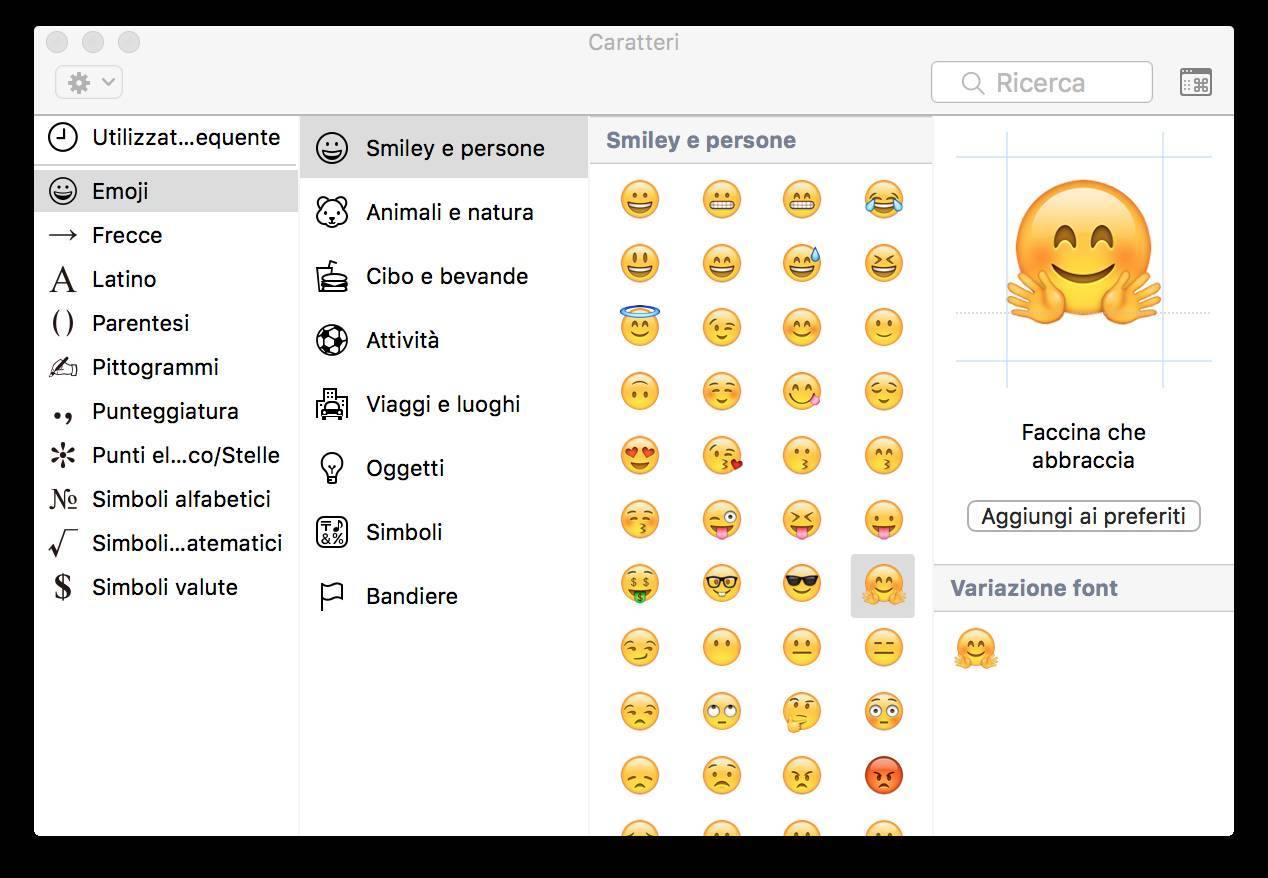This screenshot has height=878, width=1268.
Task: Select the disappointed face emoji
Action: click(x=640, y=775)
